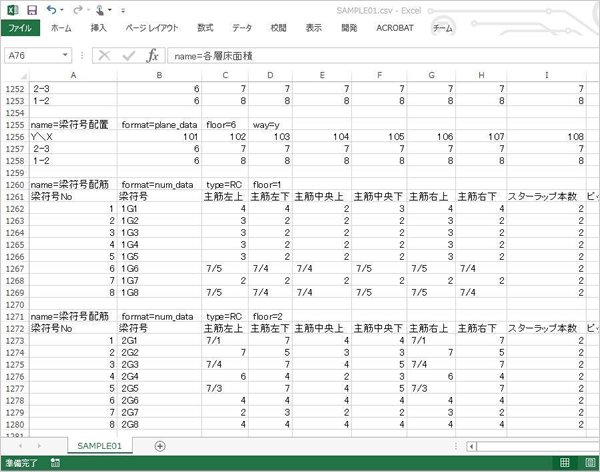The image size is (600, 472).
Task: Open the 表示 ribbon tab
Action: tap(313, 28)
